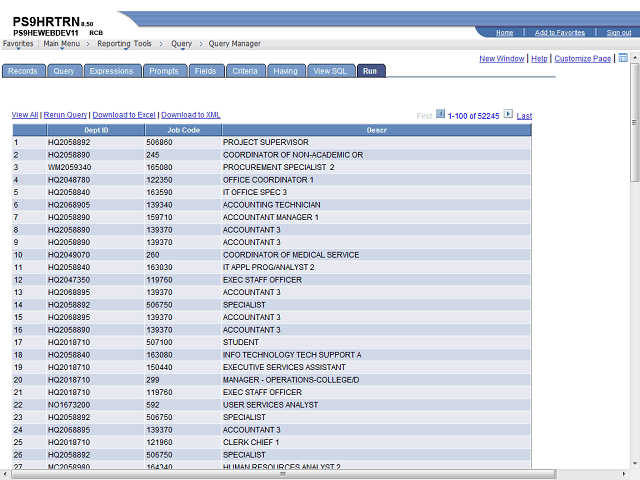Viewport: 640px width, 480px height.
Task: Click the Rerun Query link
Action: 65,115
